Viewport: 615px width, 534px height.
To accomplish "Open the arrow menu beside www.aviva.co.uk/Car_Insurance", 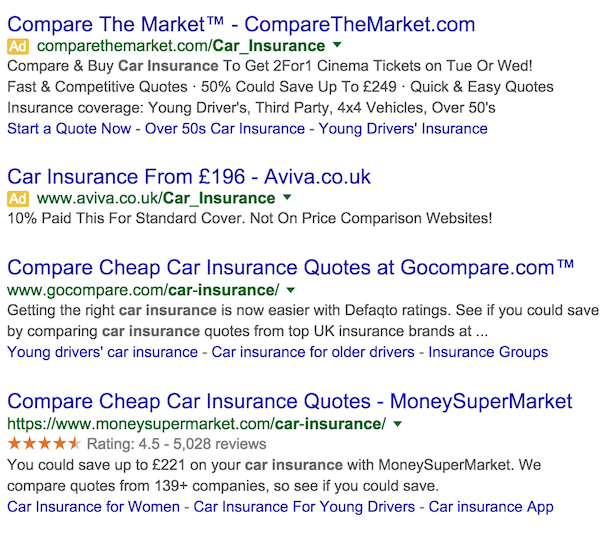I will (x=287, y=198).
